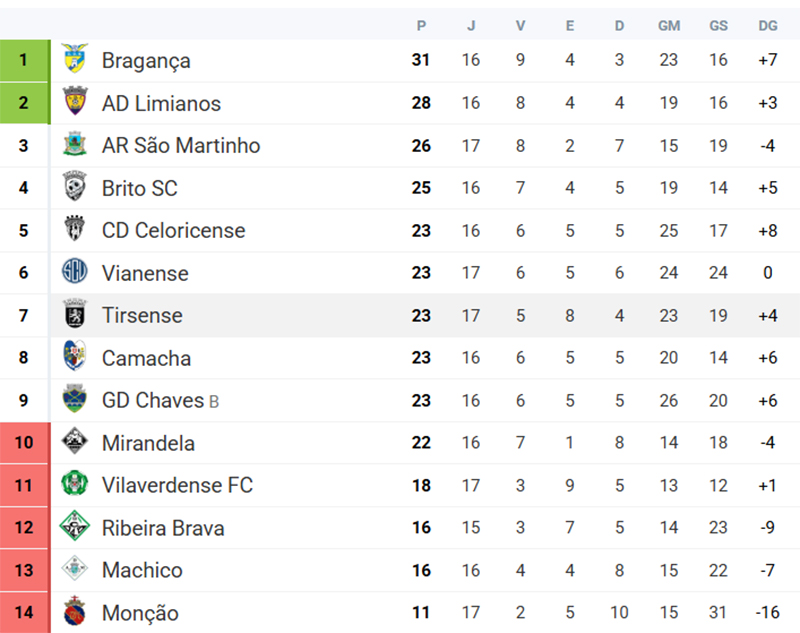Click the CD Celoricense crest icon
Viewport: 800px width, 633px height.
[x=74, y=230]
